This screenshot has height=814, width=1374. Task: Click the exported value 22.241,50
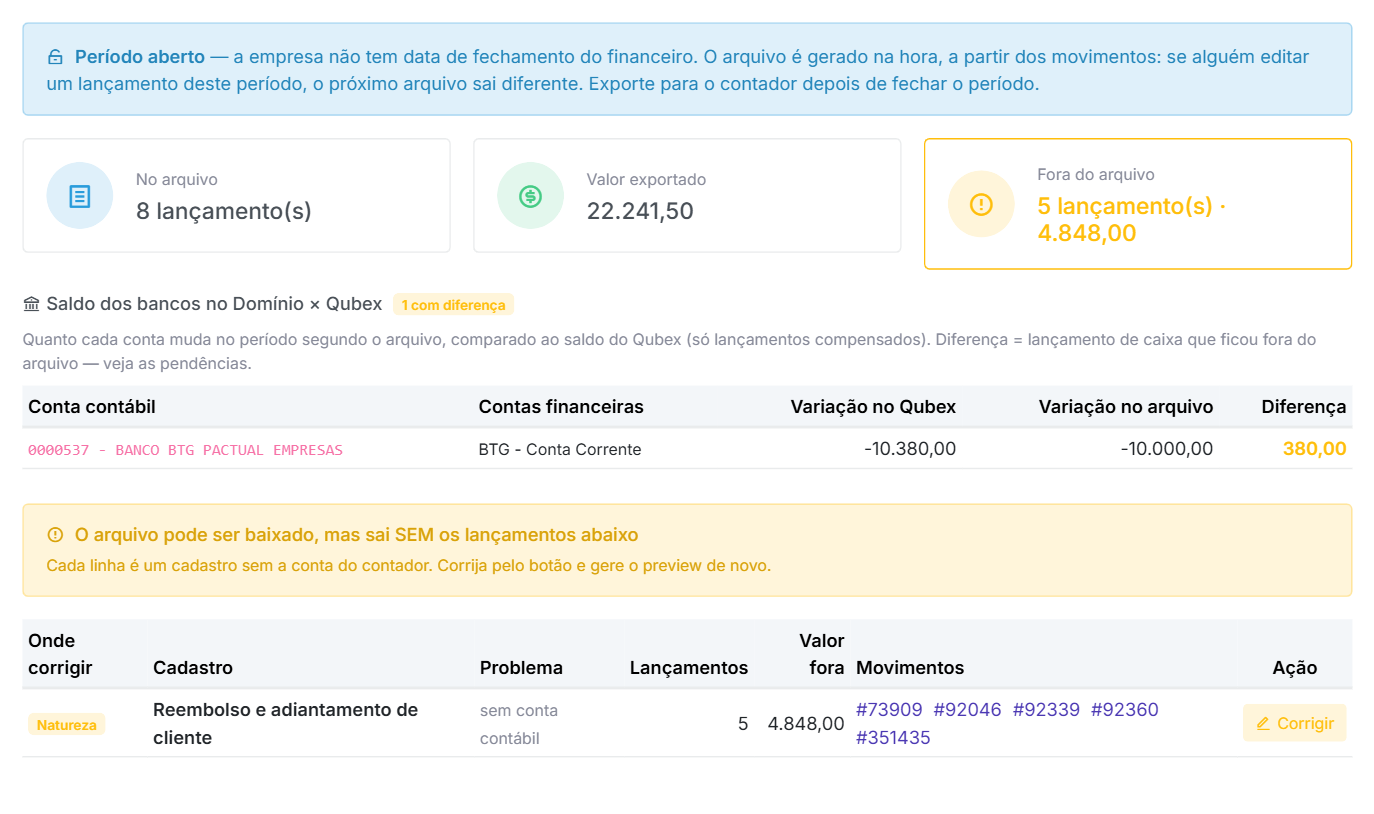pyautogui.click(x=640, y=211)
